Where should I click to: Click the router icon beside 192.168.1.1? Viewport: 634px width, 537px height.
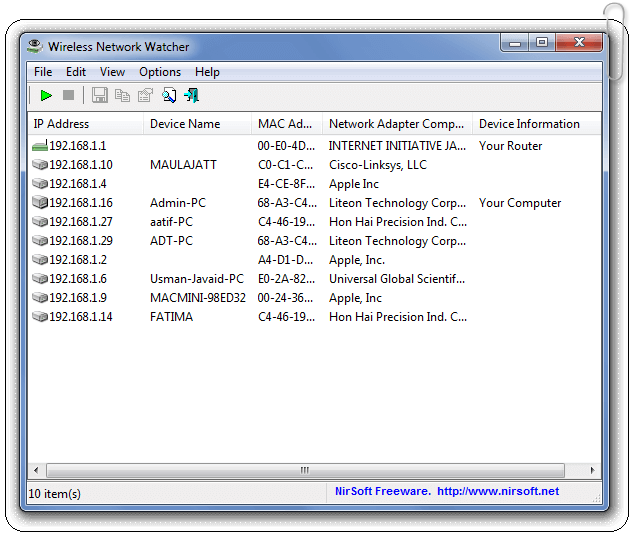point(40,146)
